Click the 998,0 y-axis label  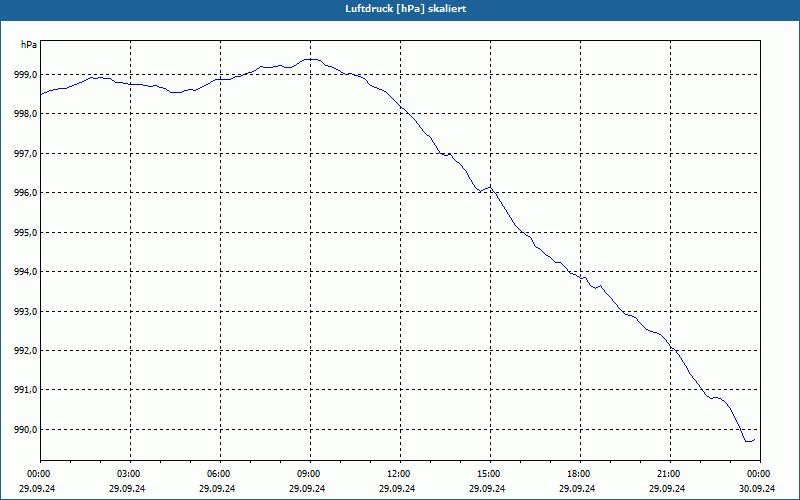point(26,114)
